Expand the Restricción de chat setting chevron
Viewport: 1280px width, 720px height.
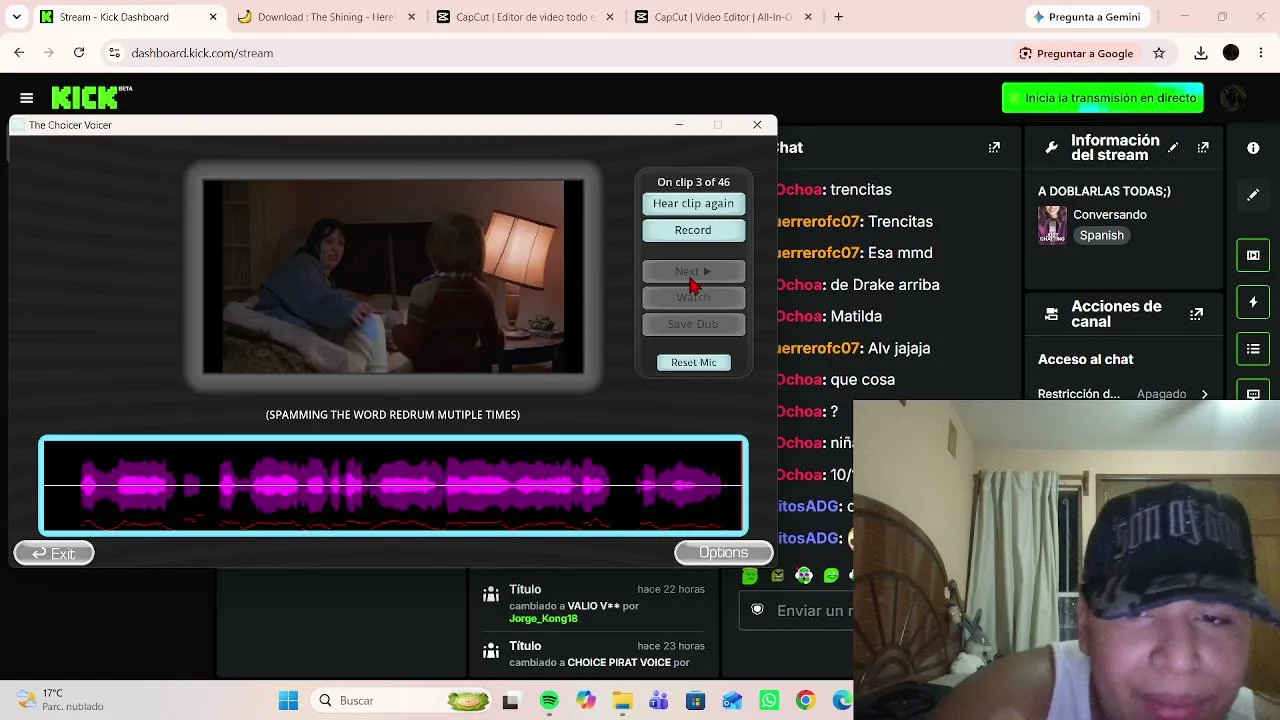[1204, 394]
